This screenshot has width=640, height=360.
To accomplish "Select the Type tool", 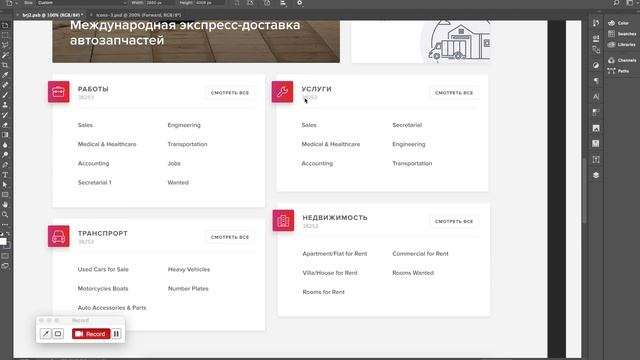I will pyautogui.click(x=5, y=175).
